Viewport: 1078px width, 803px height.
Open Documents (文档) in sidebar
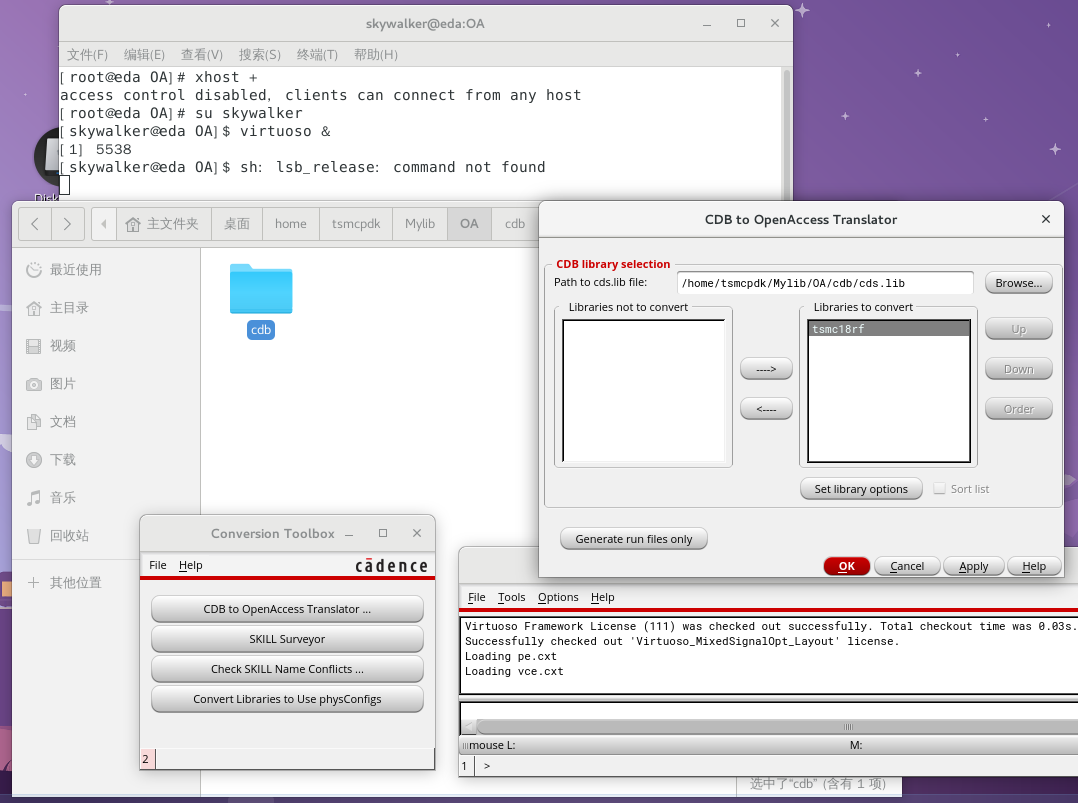pyautogui.click(x=50, y=421)
